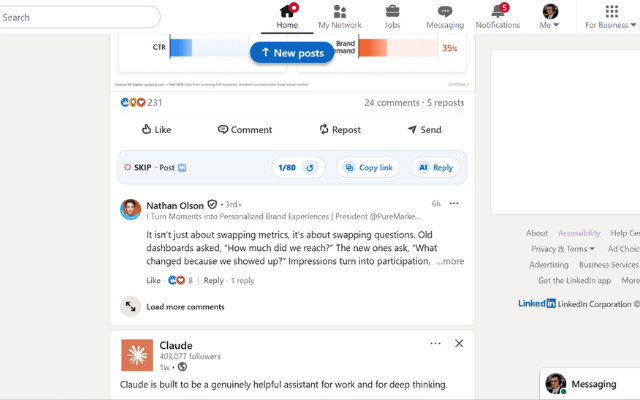The width and height of the screenshot is (640, 400).
Task: Click the 403,077 followers text
Action: coord(189,356)
